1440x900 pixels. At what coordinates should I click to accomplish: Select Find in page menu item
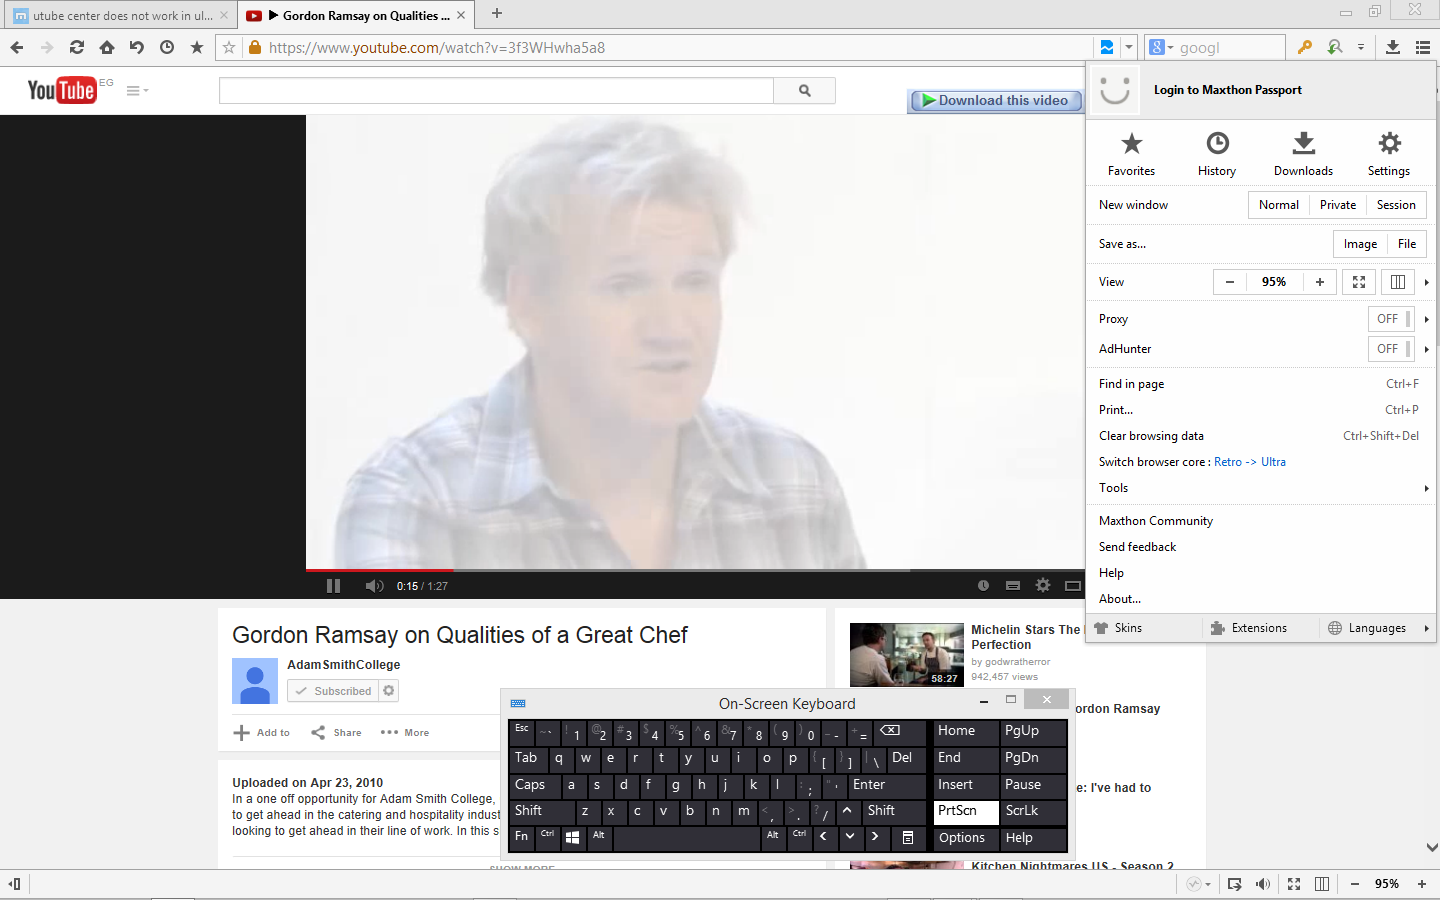pyautogui.click(x=1260, y=384)
